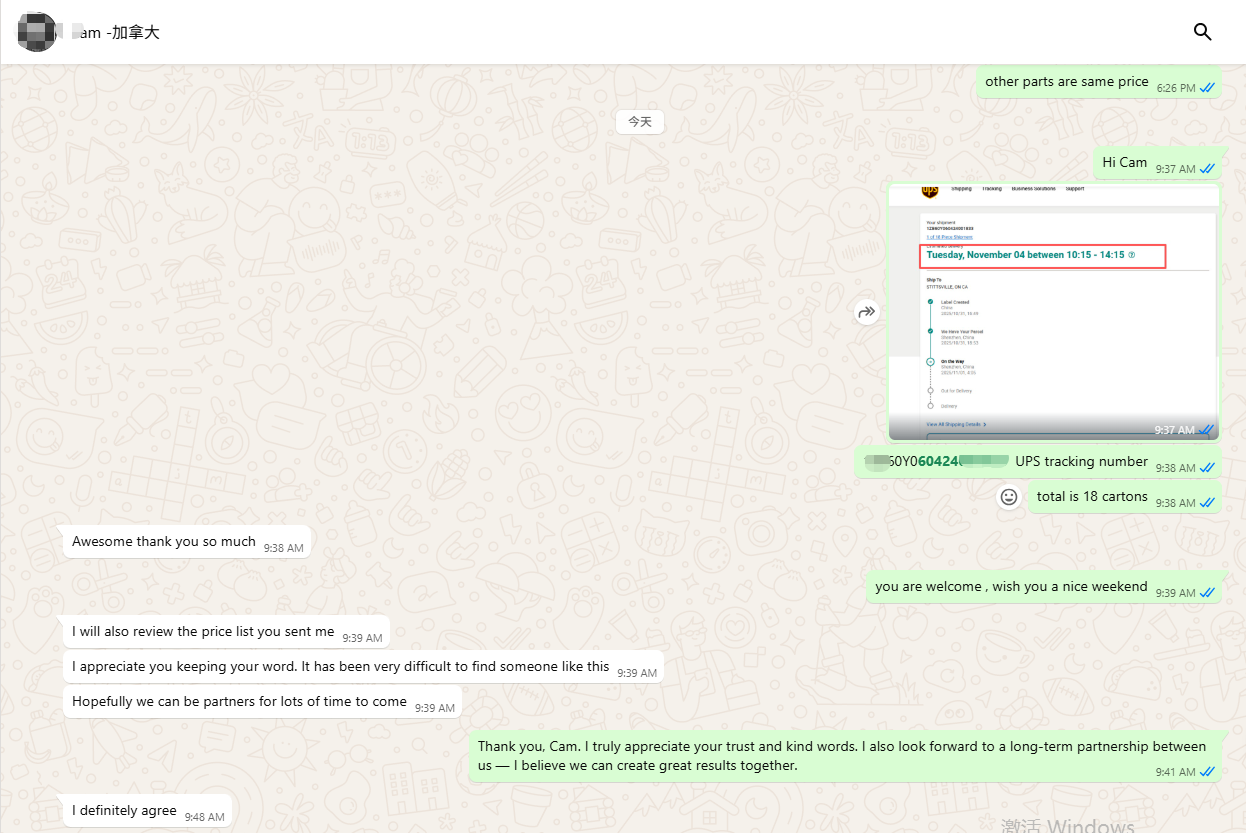Open emoji reaction for '18 cartons' message
Image resolution: width=1246 pixels, height=833 pixels.
click(1009, 497)
